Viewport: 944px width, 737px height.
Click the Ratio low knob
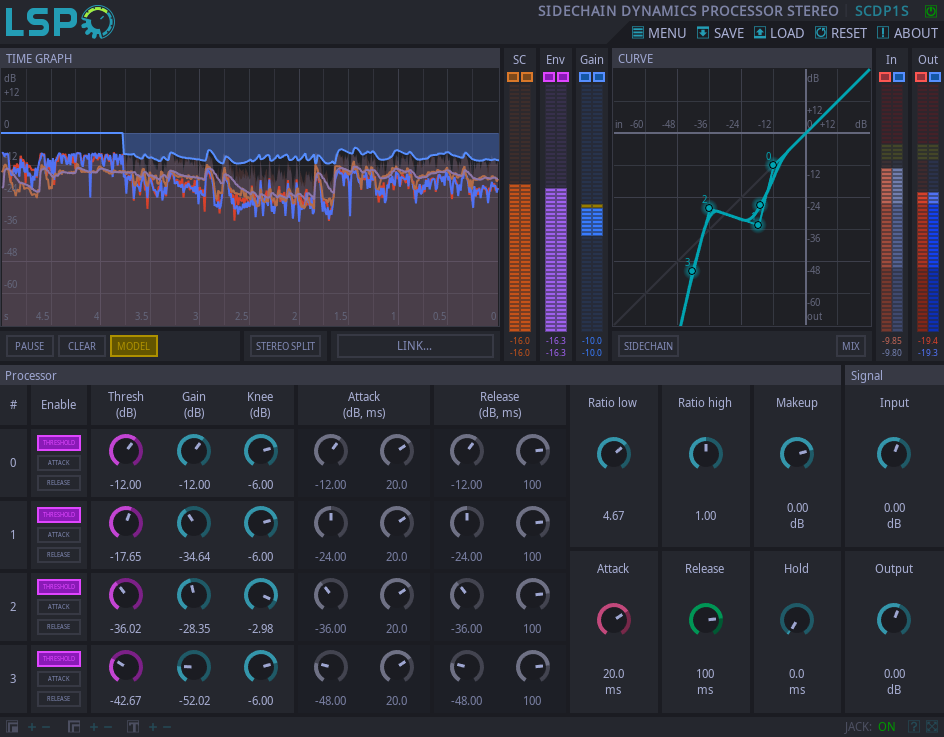[613, 454]
